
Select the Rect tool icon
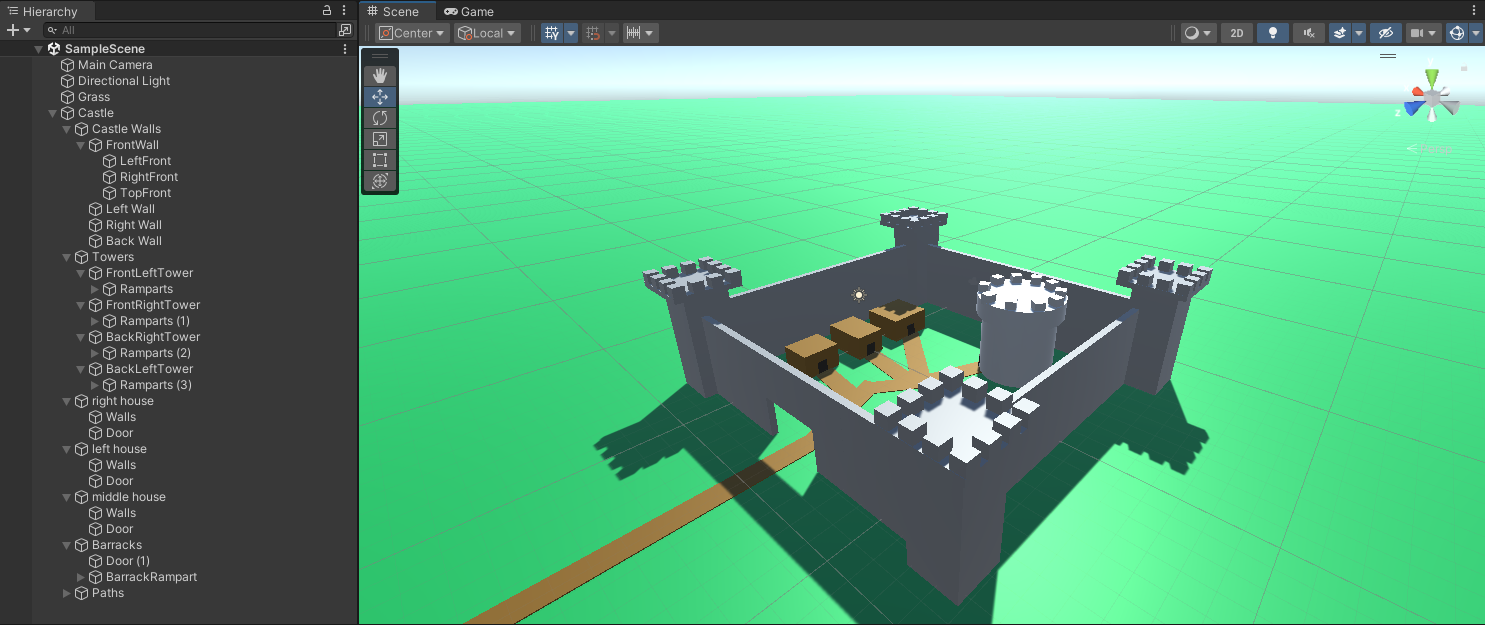point(380,159)
